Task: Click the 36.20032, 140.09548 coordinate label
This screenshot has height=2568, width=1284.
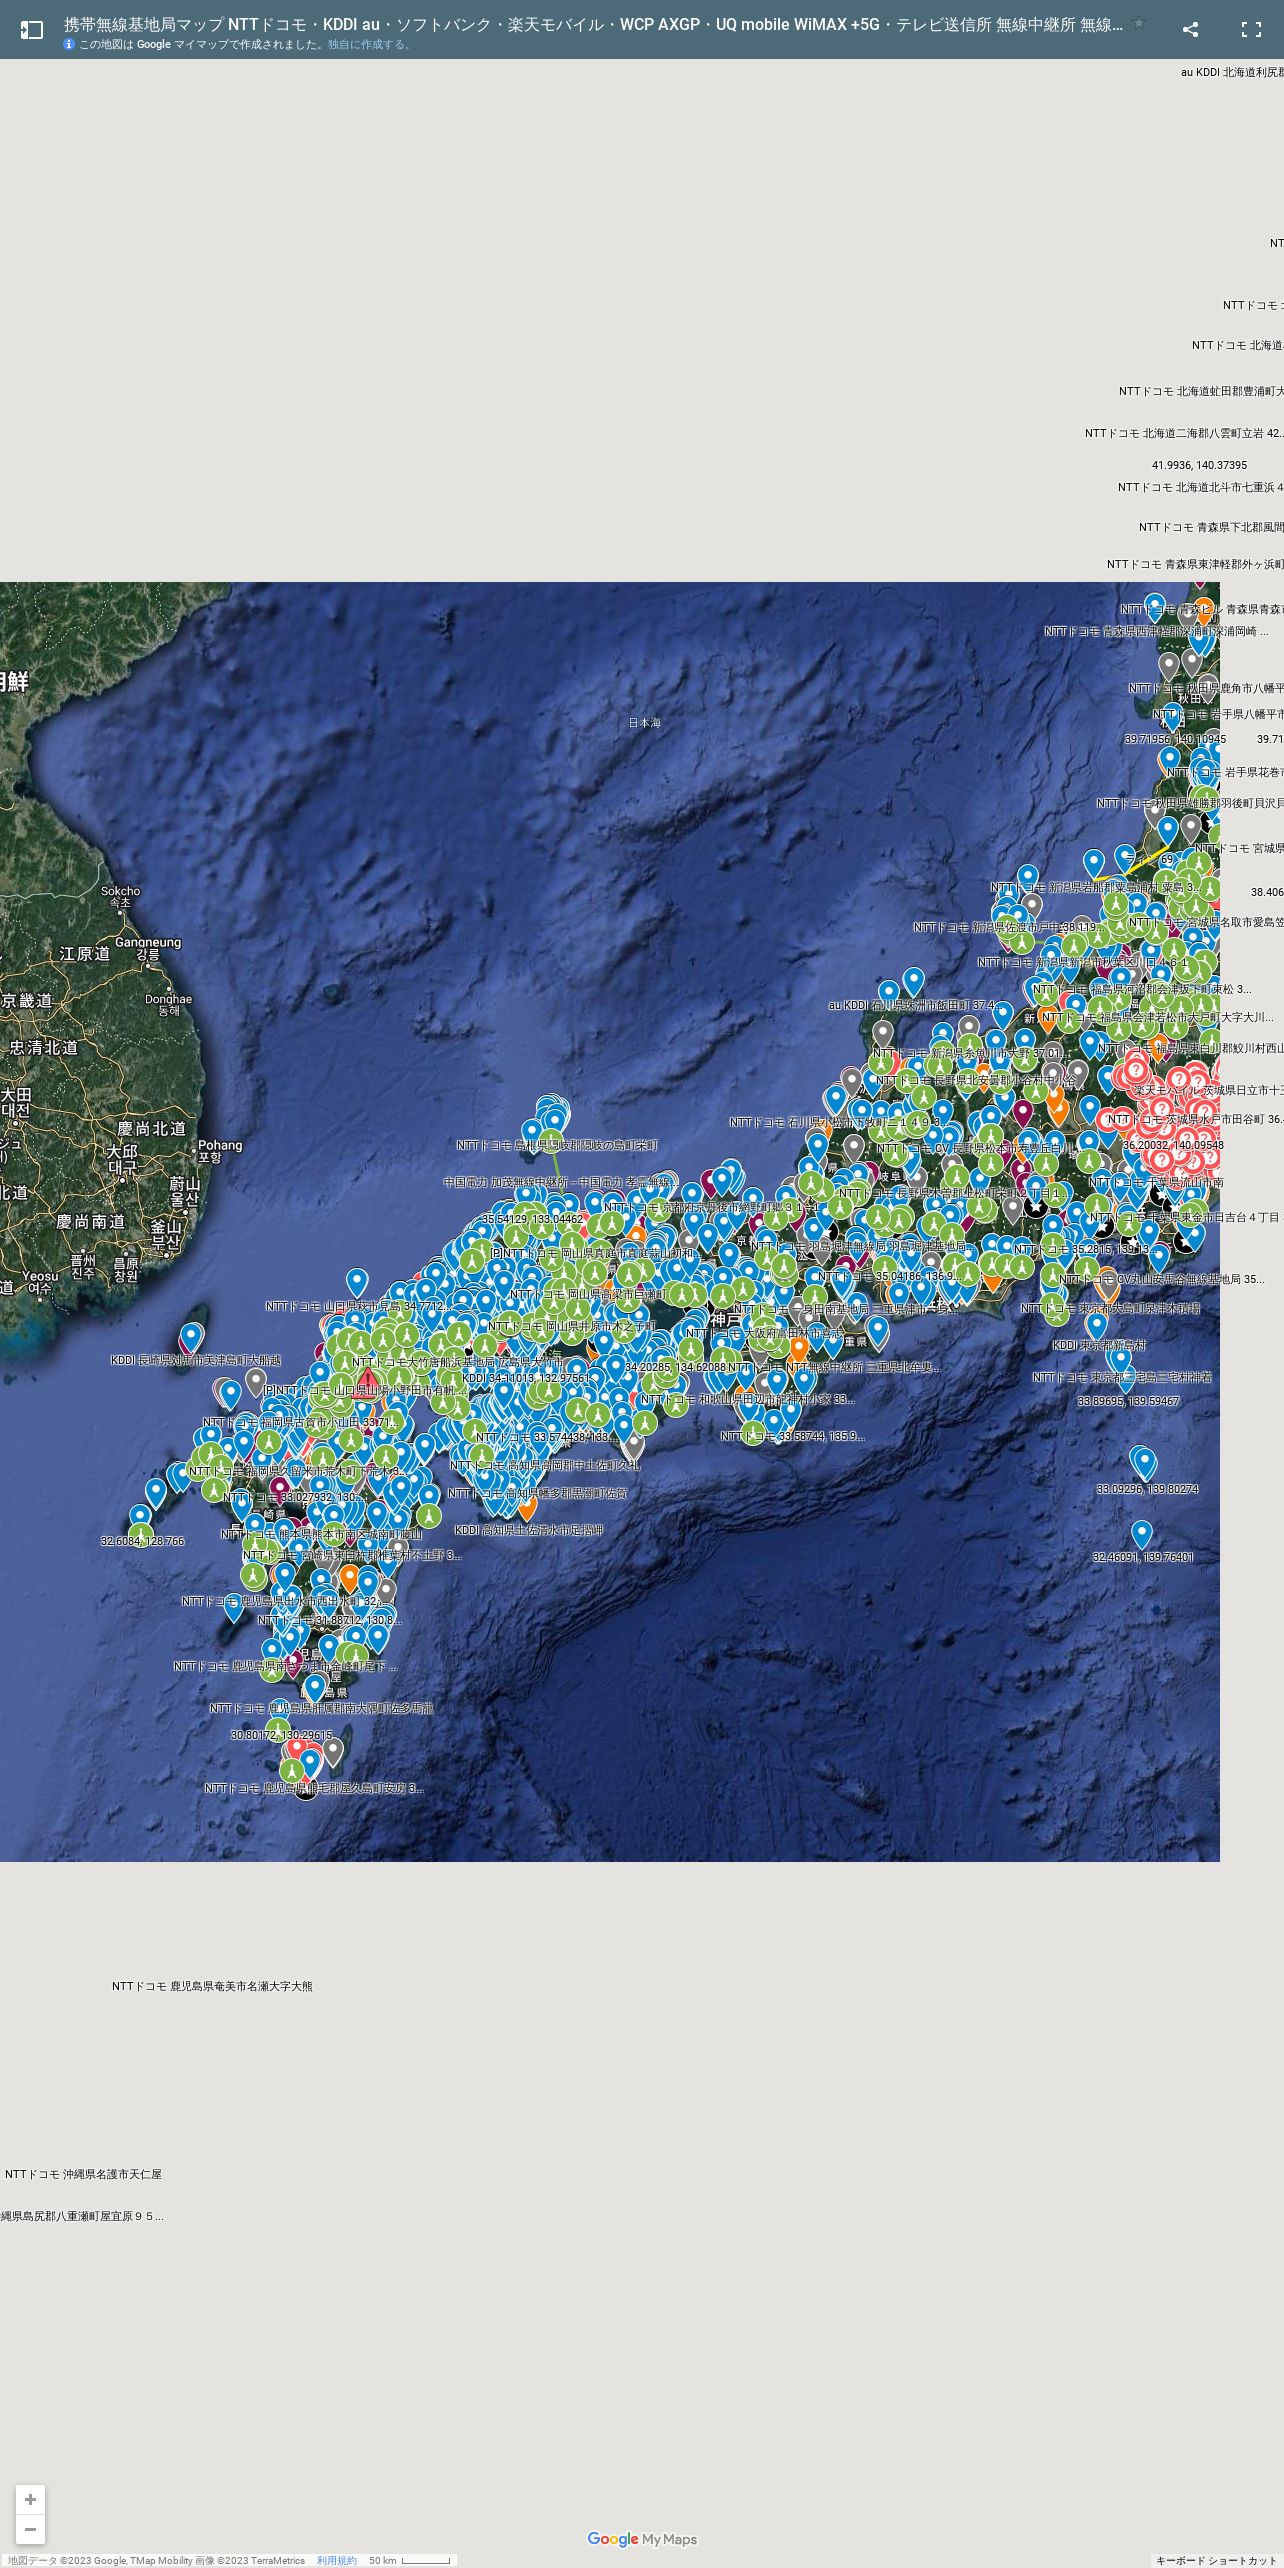Action: click(1173, 1145)
